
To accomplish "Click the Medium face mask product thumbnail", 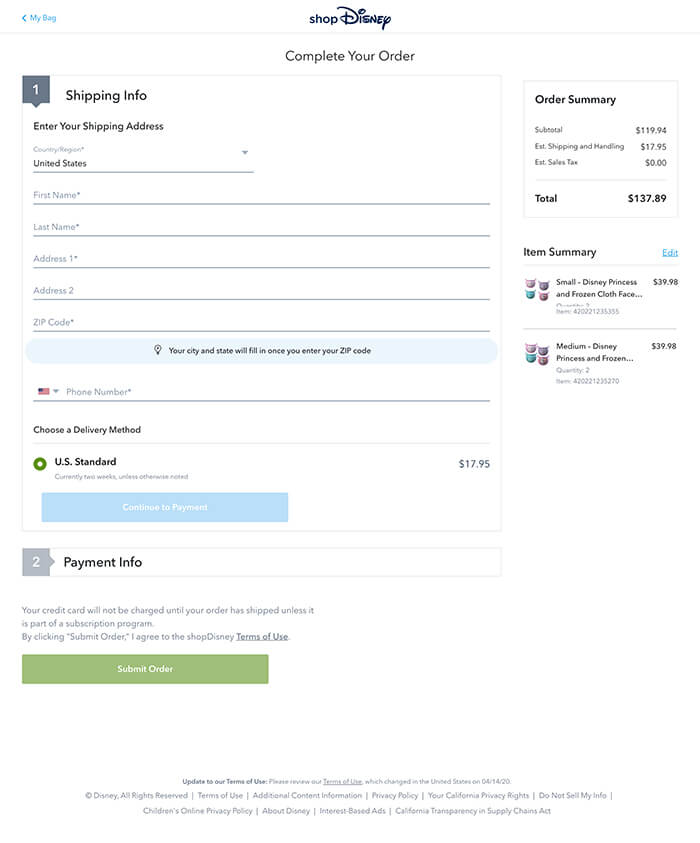I will coord(537,354).
